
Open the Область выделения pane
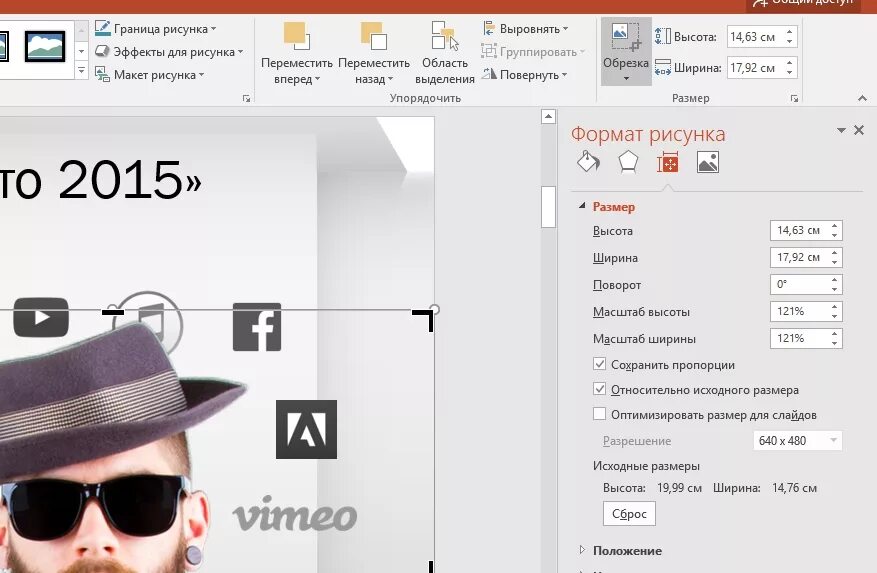point(445,53)
